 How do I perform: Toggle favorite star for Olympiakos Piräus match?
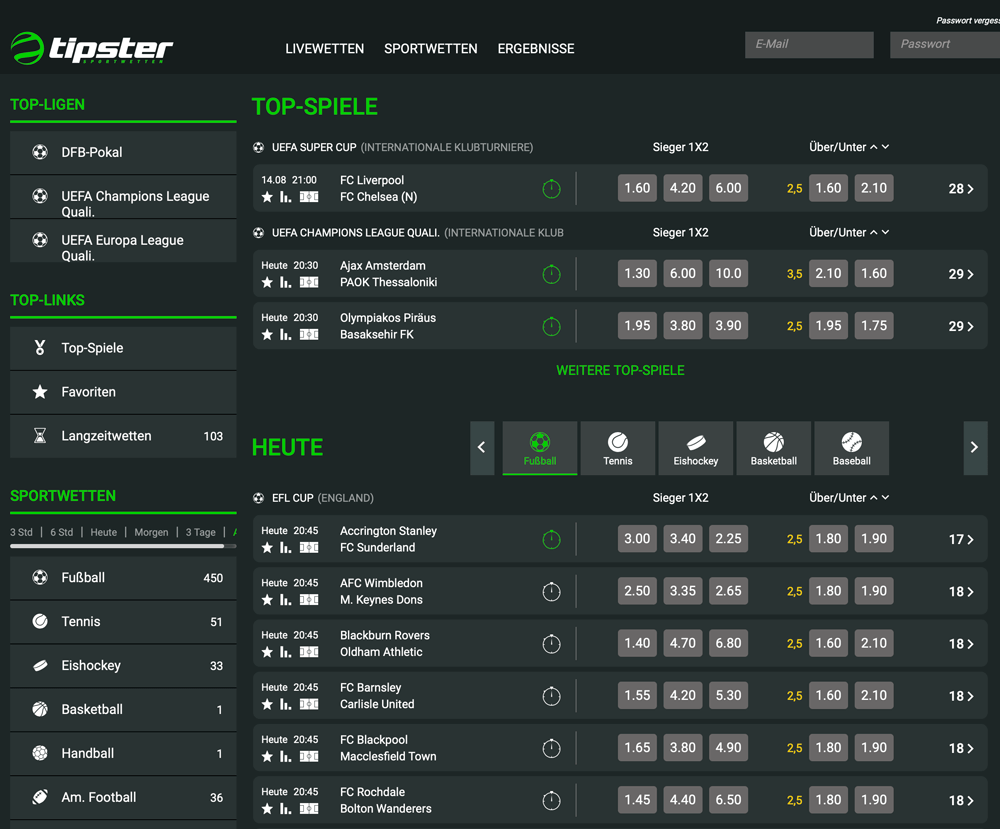[267, 335]
